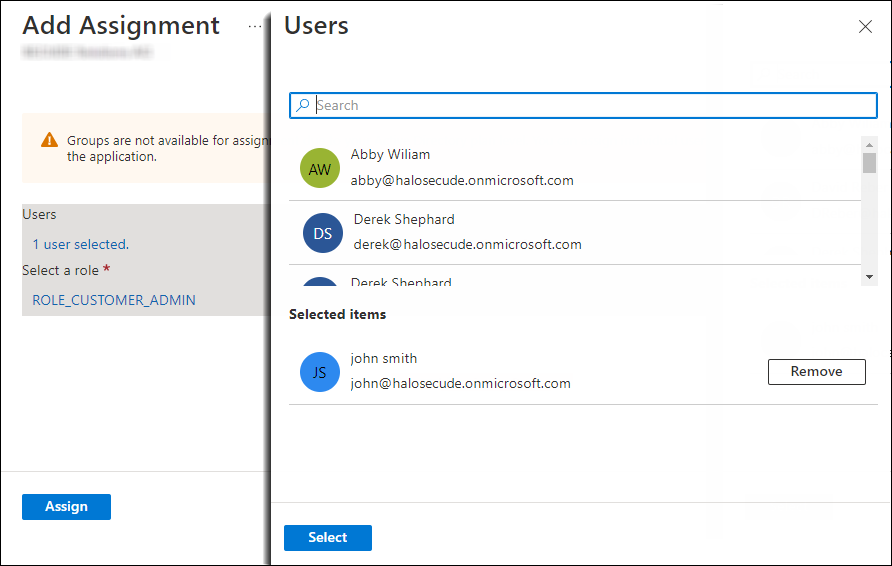Click the user list scrollbar down arrow
This screenshot has width=892, height=566.
click(x=869, y=276)
